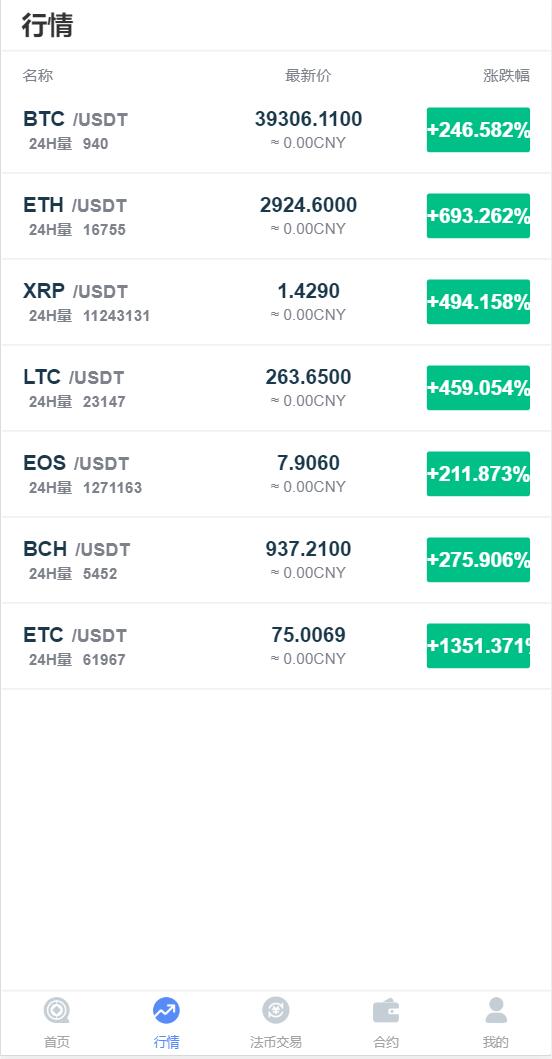Tap the LTC +459.054% green badge
The width and height of the screenshot is (552, 1059).
(x=478, y=388)
